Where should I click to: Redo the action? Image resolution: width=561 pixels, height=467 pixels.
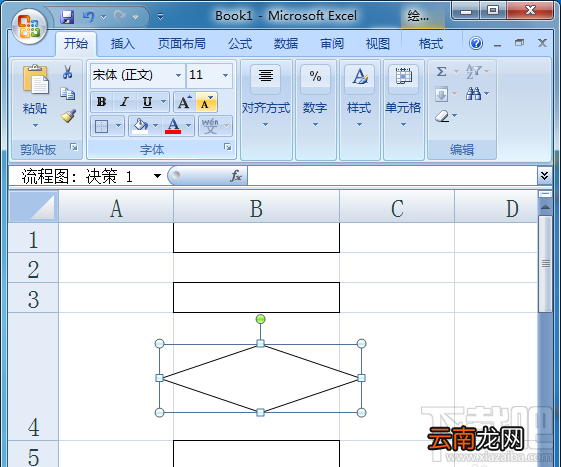click(120, 16)
